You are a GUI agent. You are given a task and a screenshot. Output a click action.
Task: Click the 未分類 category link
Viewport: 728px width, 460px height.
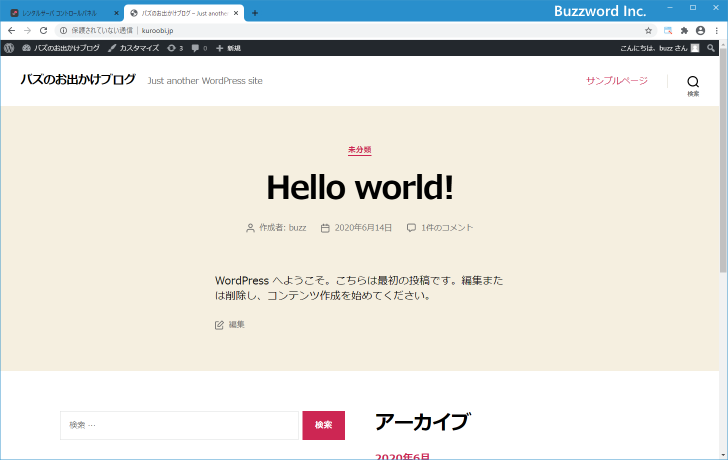point(360,149)
